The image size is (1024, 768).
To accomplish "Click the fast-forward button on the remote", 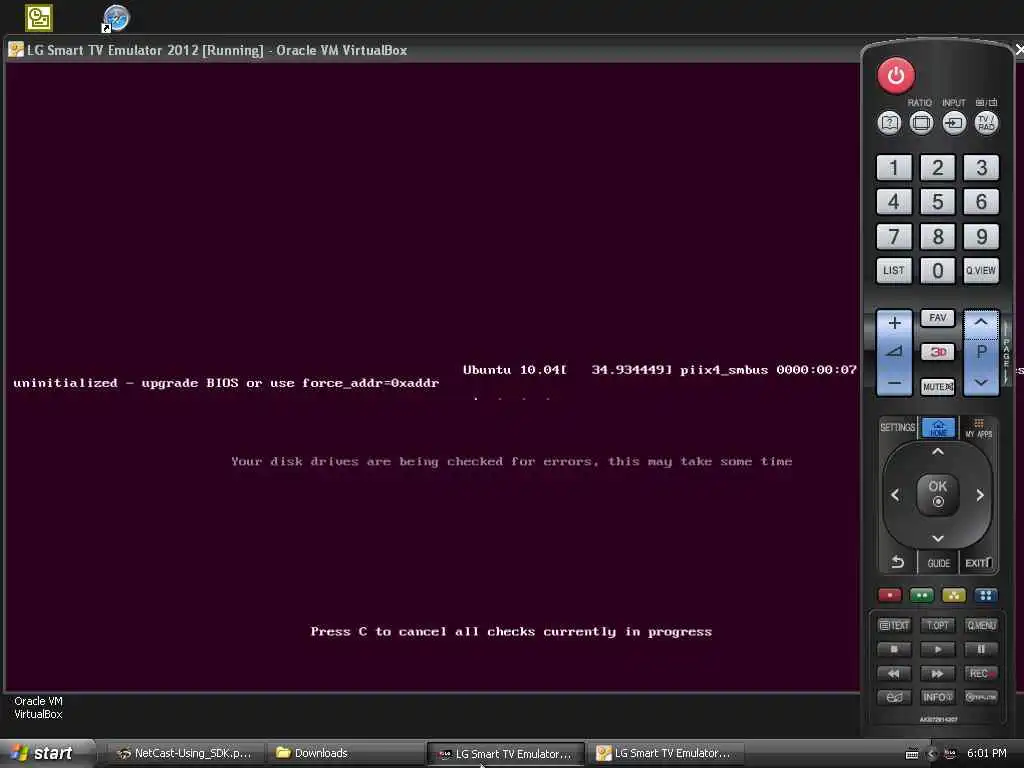I will [937, 673].
